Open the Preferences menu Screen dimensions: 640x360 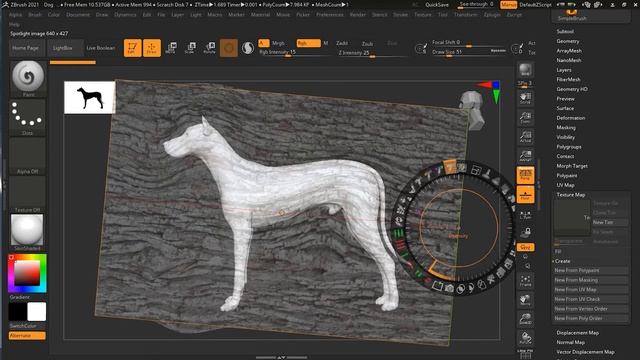pos(330,15)
